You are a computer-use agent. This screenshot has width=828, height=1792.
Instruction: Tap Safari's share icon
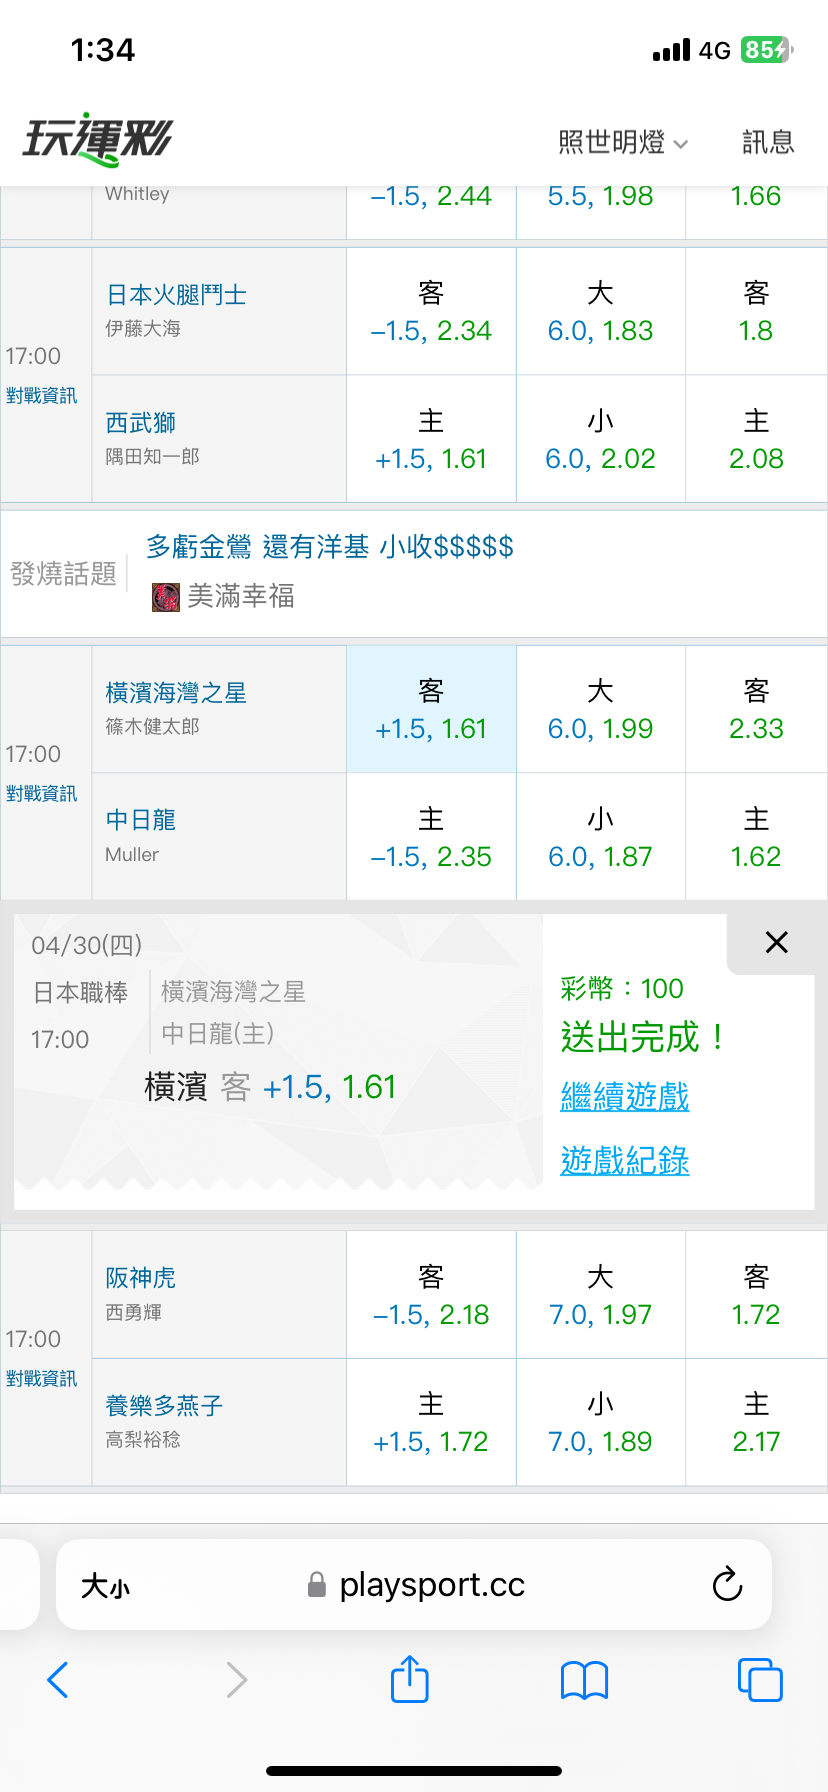pyautogui.click(x=409, y=1679)
